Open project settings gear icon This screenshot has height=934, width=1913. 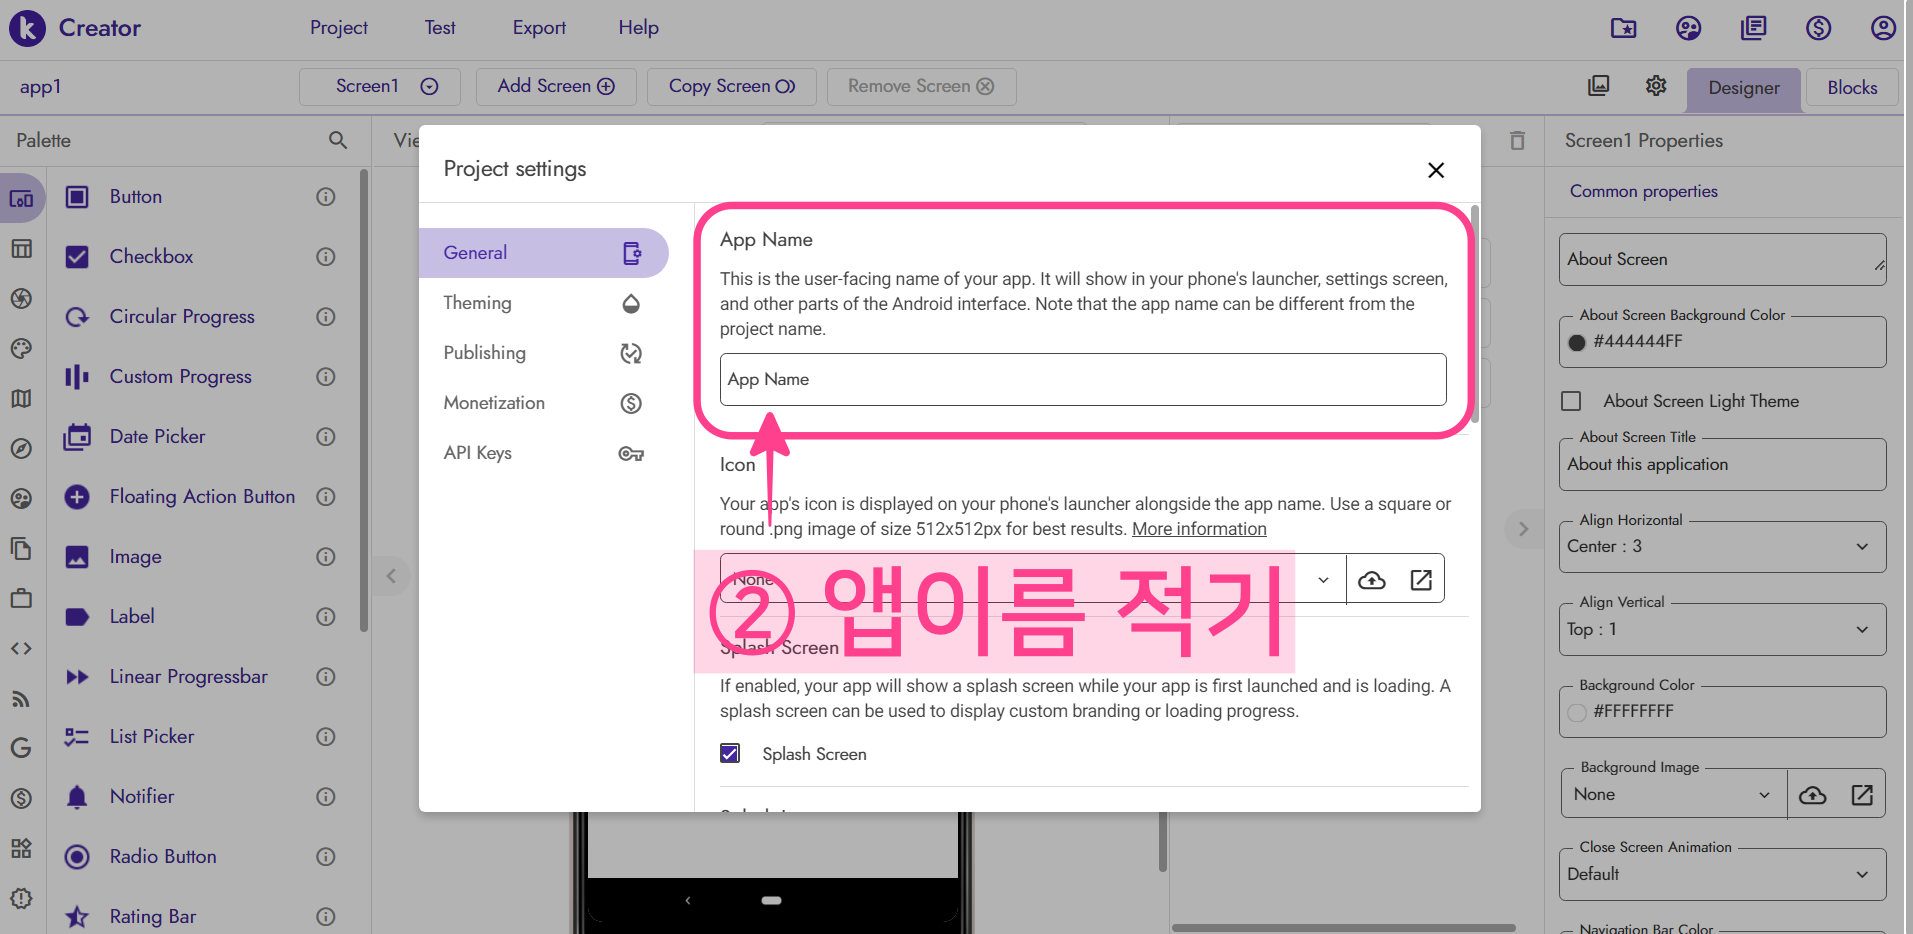coord(1656,86)
